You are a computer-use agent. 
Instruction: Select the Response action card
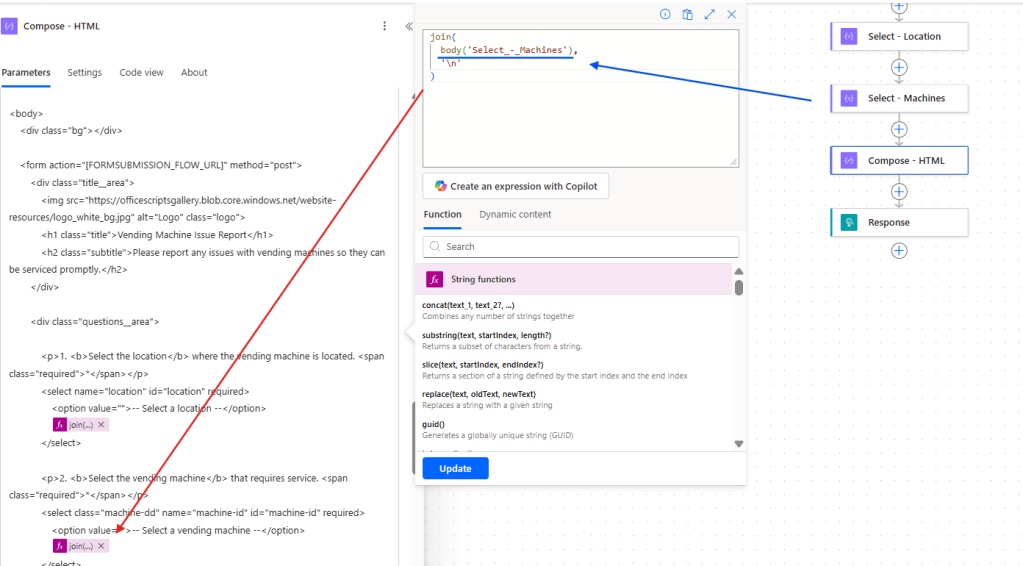click(899, 222)
